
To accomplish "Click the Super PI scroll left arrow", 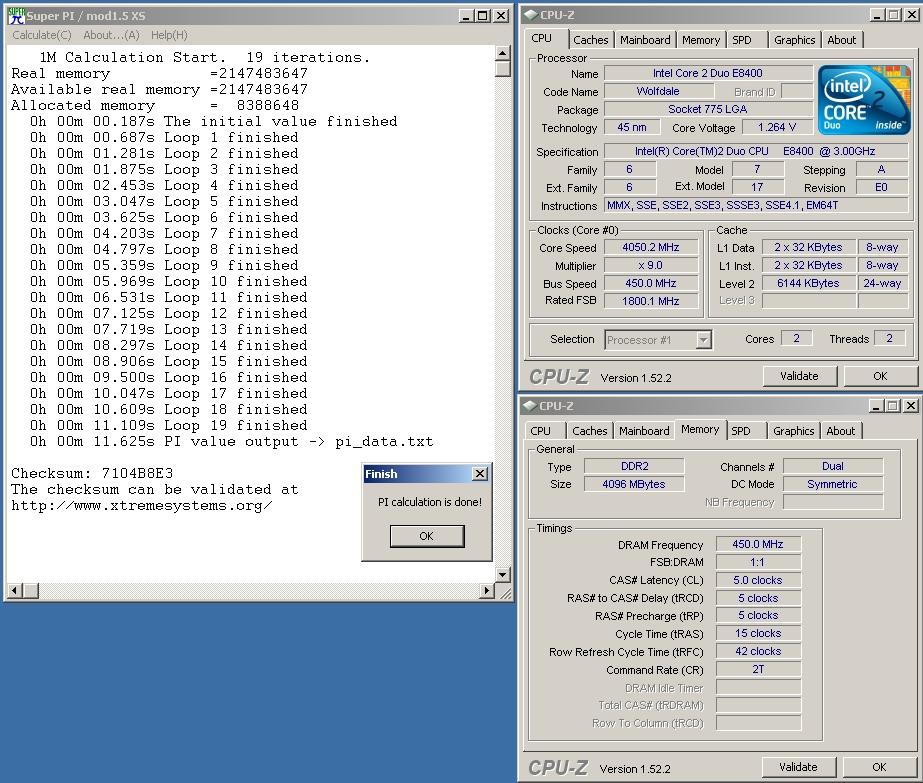I will tap(15, 590).
